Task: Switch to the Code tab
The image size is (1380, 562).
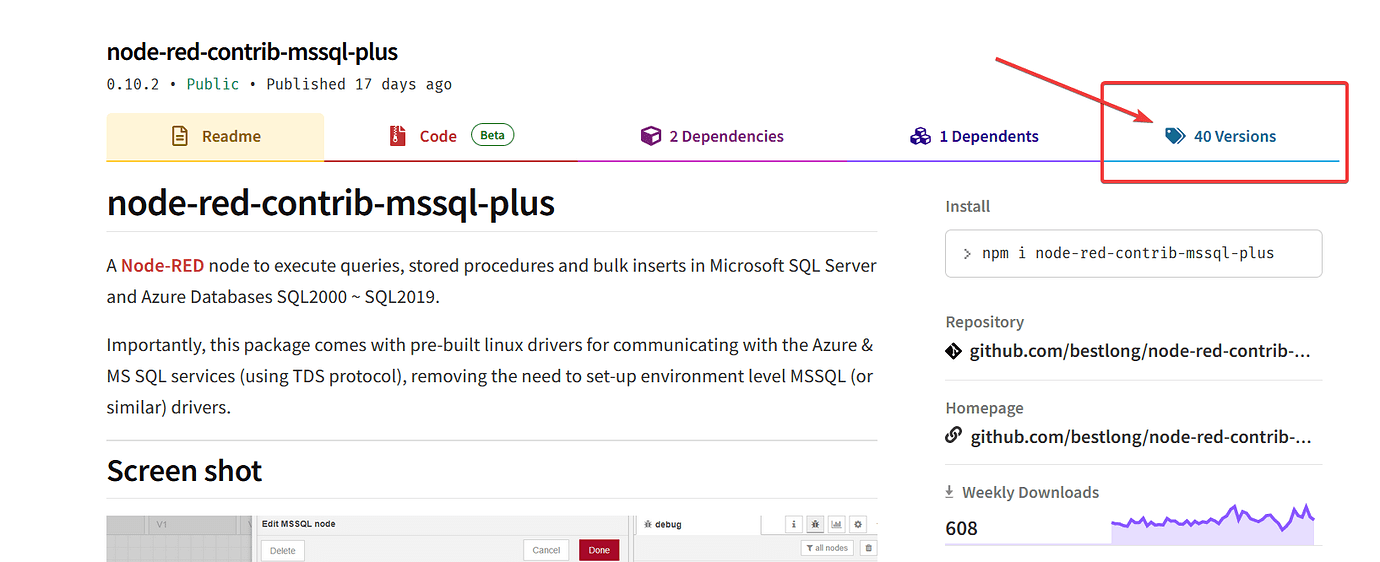Action: point(437,137)
